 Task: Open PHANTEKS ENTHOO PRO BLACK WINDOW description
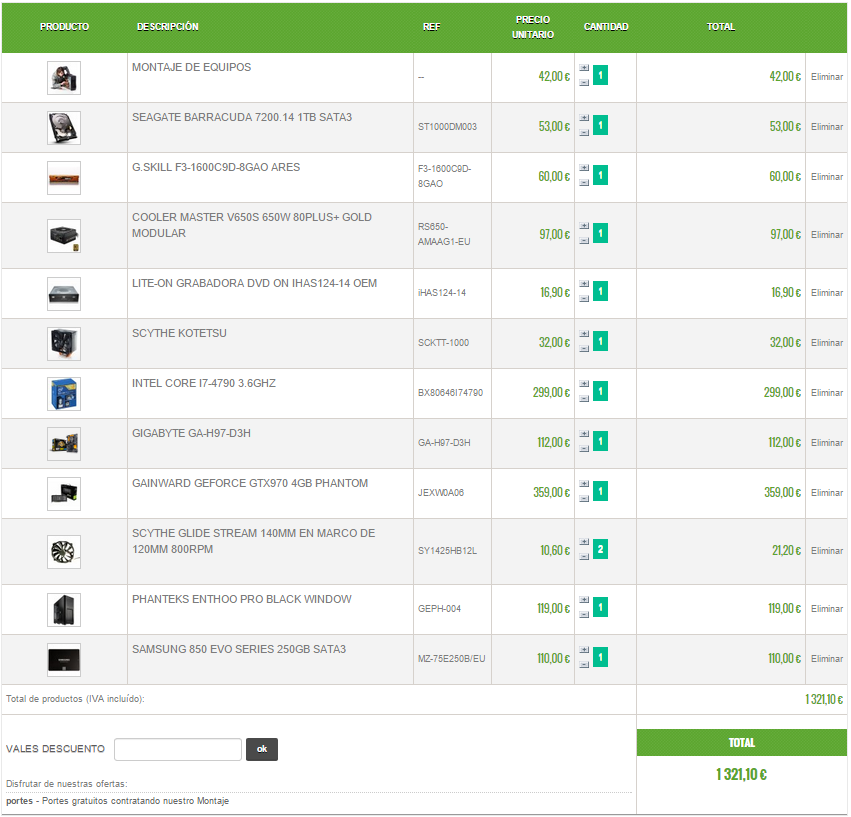242,599
